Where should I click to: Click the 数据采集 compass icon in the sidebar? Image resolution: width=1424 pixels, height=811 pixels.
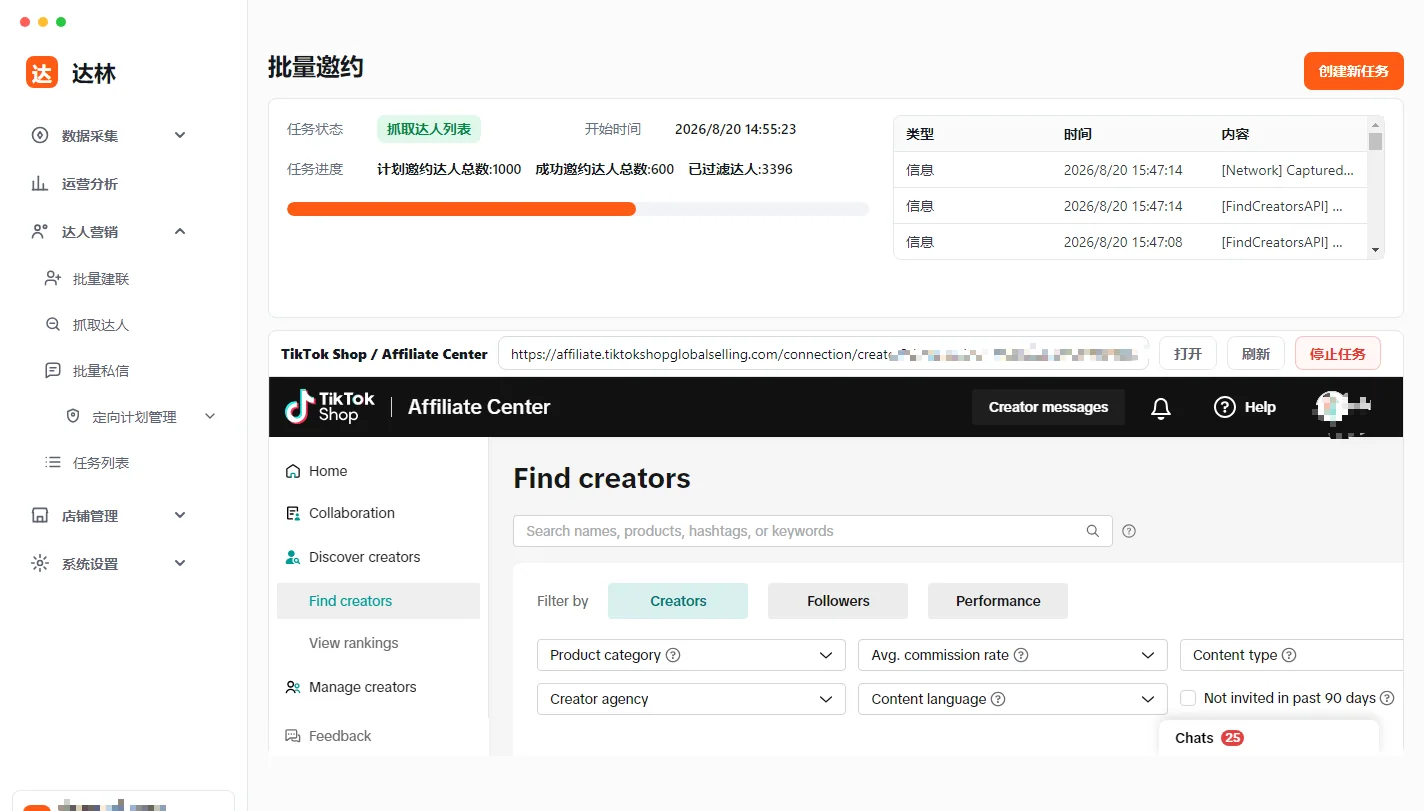coord(40,135)
